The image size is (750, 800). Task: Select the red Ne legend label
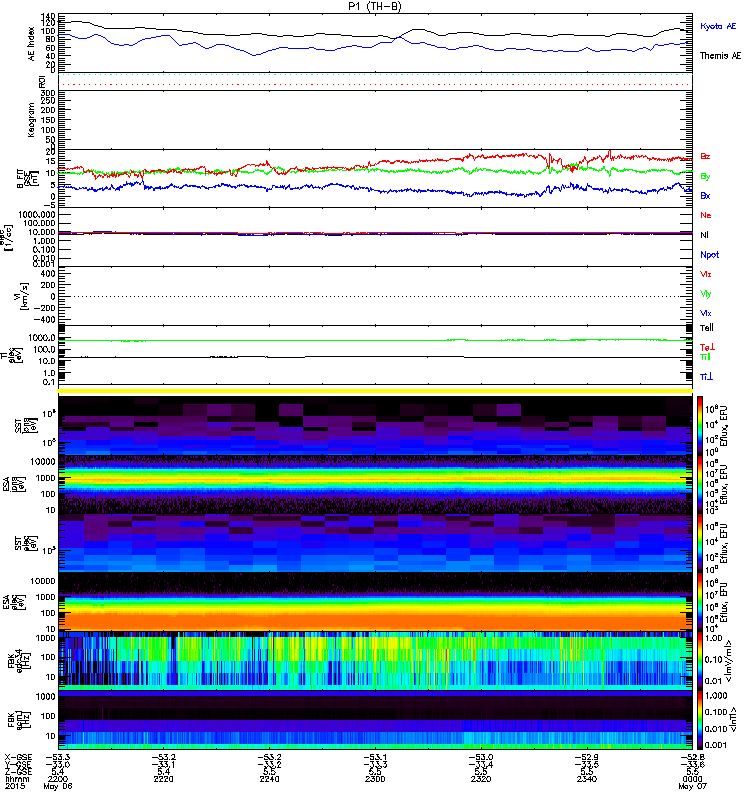tap(706, 215)
